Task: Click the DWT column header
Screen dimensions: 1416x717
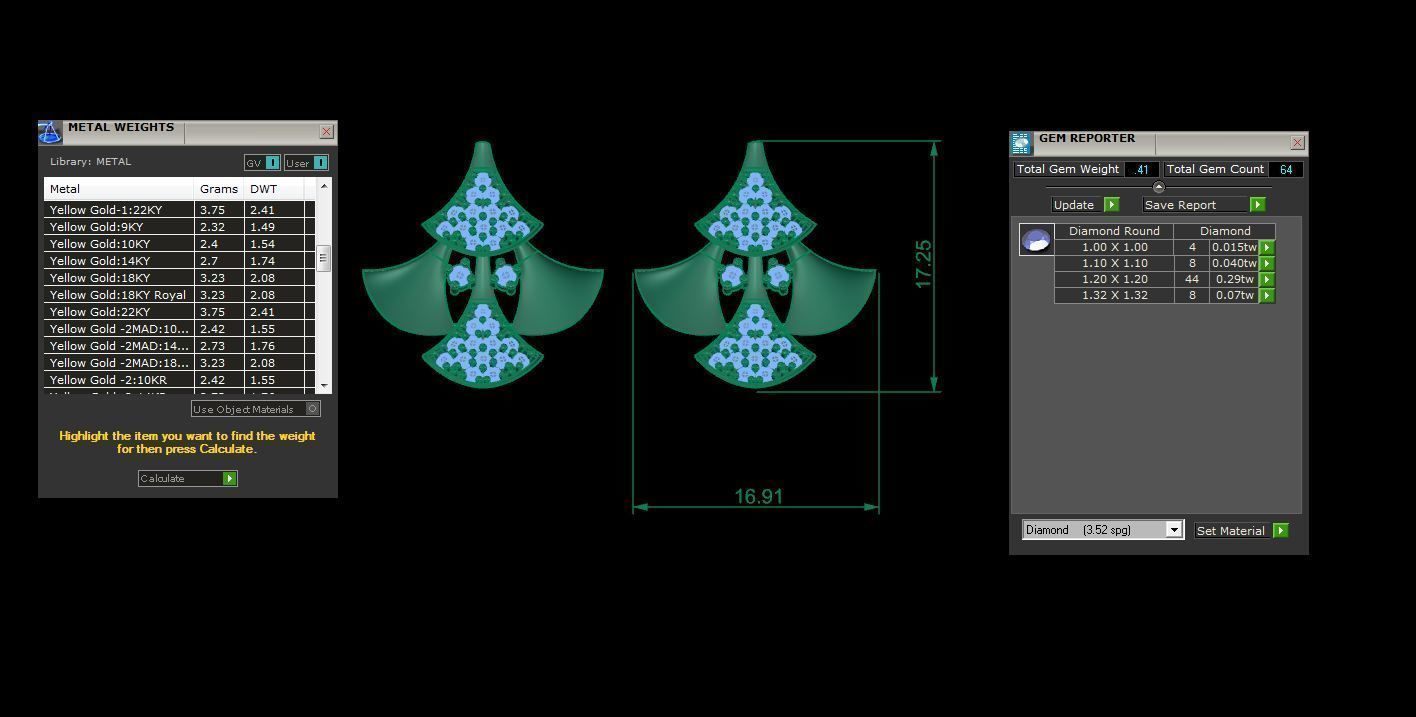Action: (x=273, y=189)
